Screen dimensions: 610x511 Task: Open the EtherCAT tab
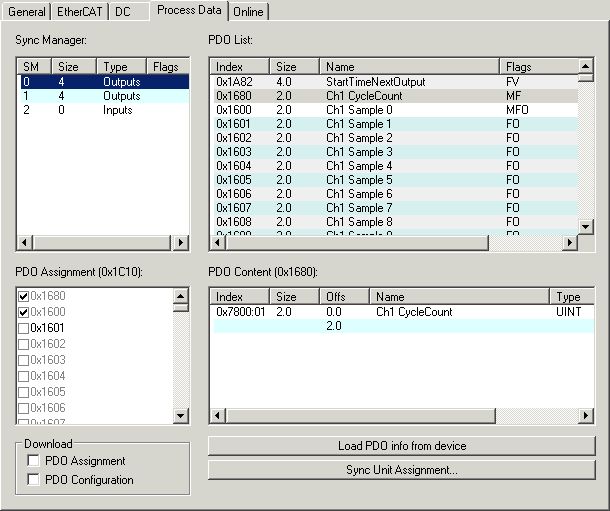tap(79, 12)
